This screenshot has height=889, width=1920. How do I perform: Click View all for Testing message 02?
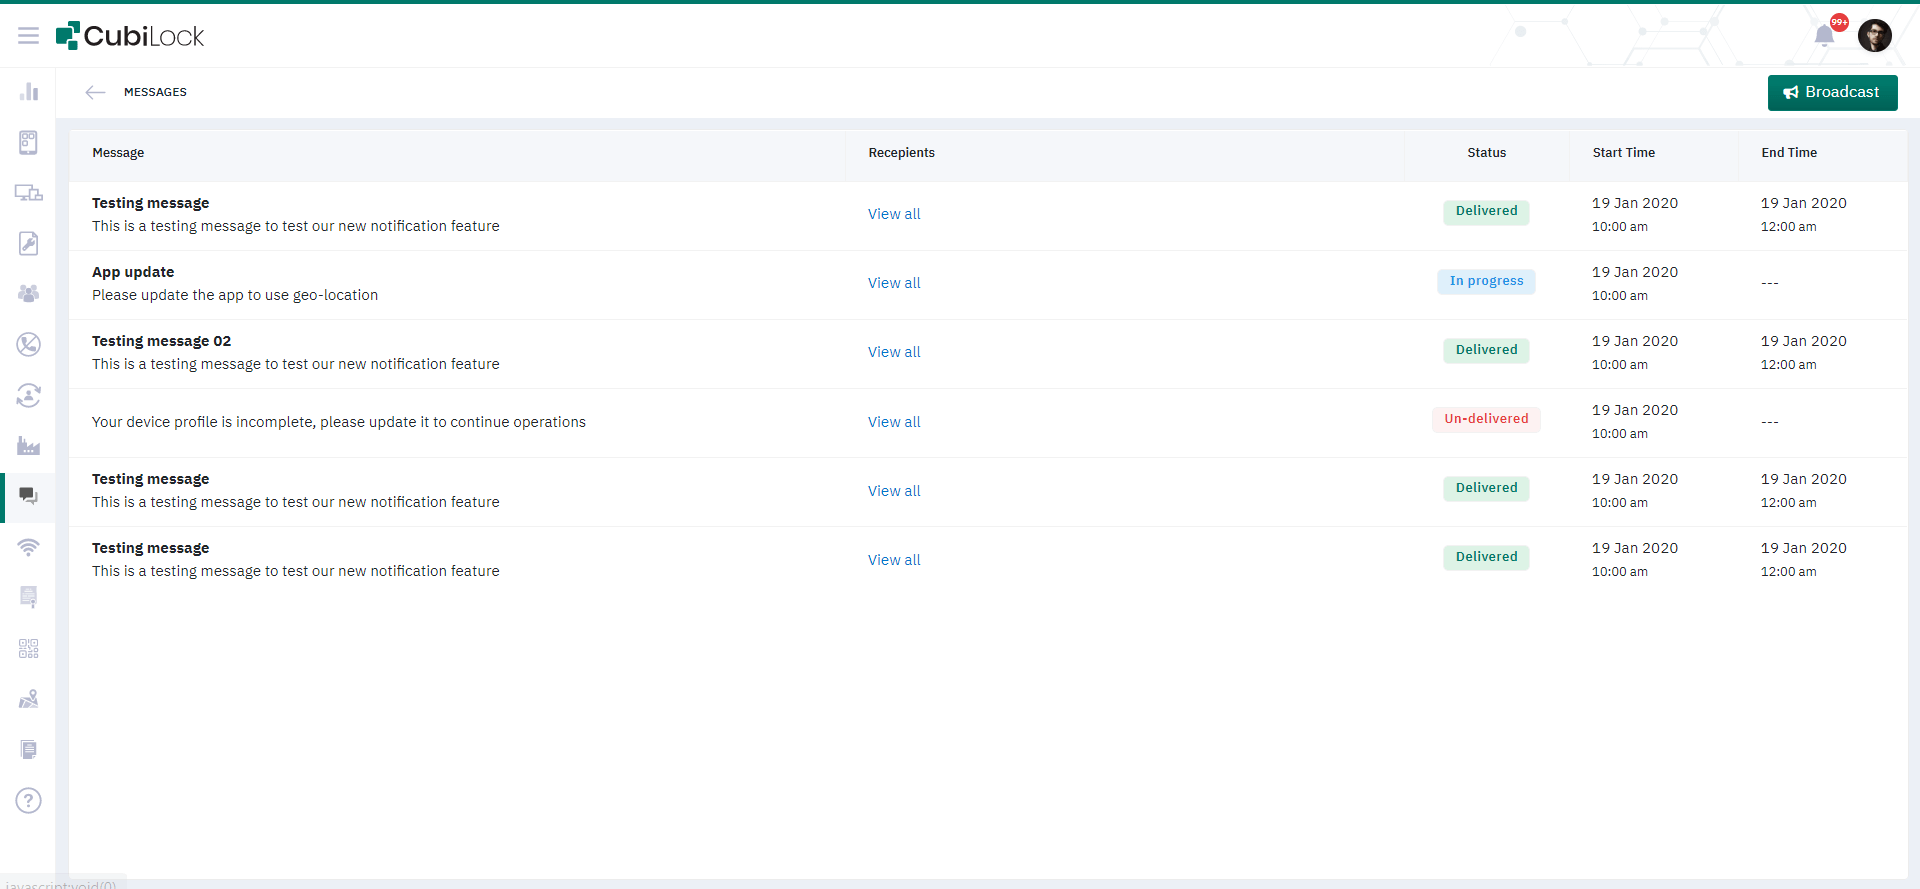894,352
